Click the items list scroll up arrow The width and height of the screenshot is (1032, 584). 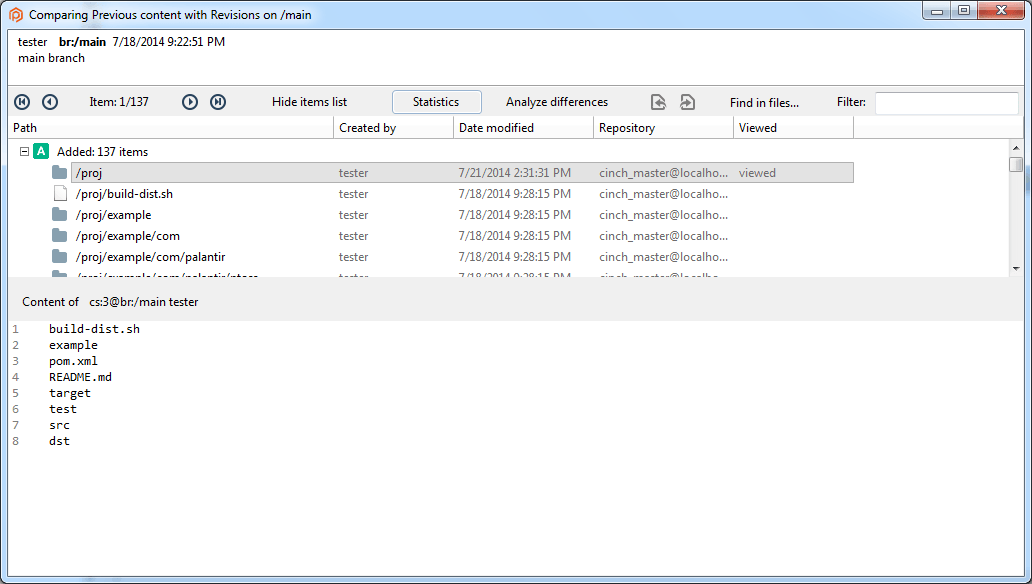click(1016, 148)
